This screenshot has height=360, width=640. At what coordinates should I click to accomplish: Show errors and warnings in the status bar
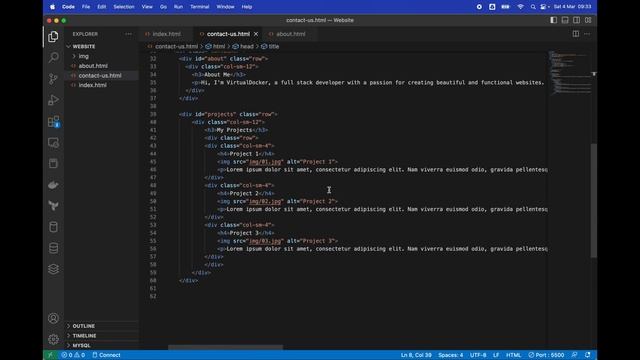[x=73, y=355]
